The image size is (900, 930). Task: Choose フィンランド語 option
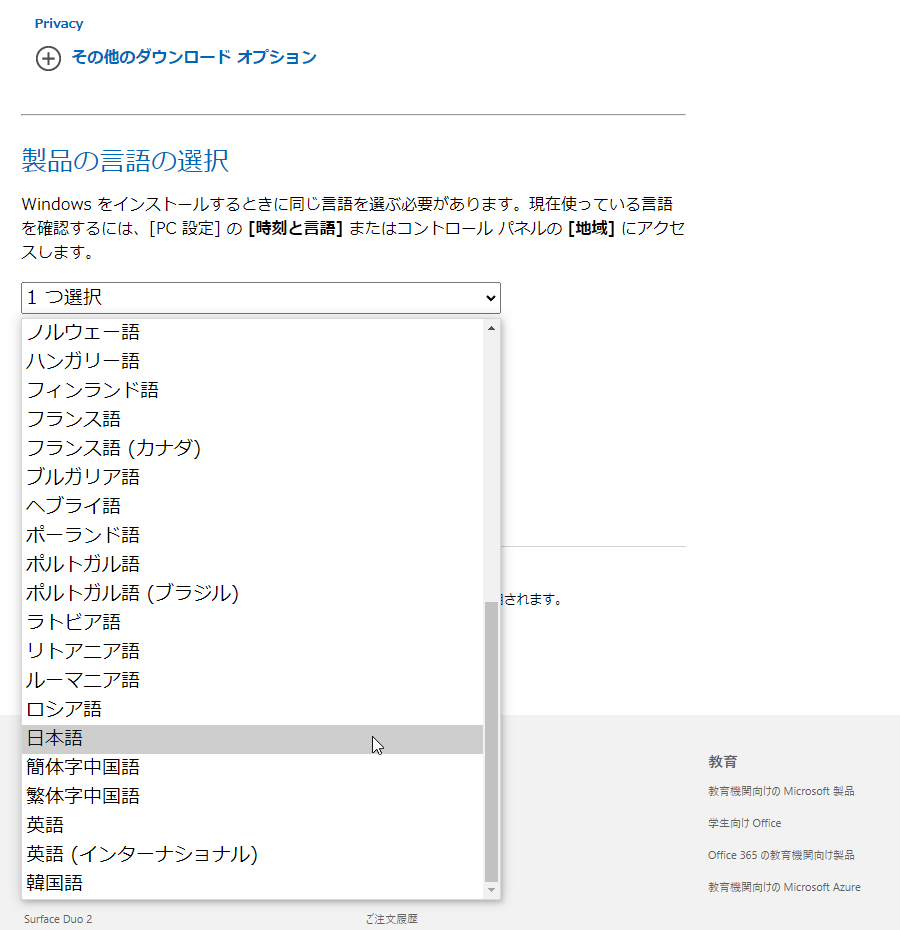point(252,390)
